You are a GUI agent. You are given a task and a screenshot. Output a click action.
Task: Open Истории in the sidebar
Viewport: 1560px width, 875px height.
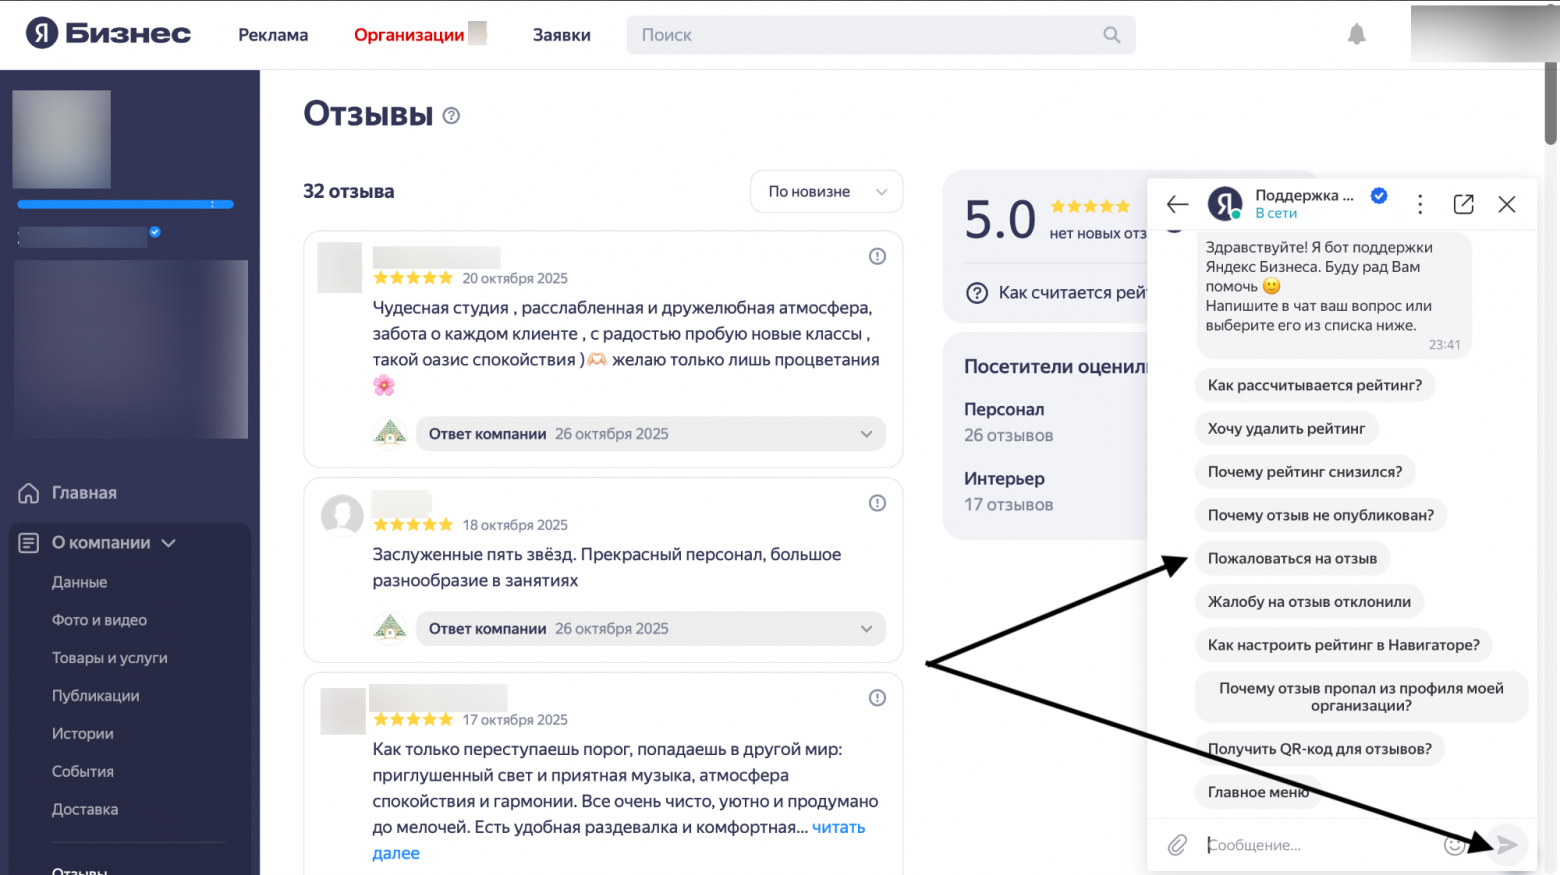(83, 734)
